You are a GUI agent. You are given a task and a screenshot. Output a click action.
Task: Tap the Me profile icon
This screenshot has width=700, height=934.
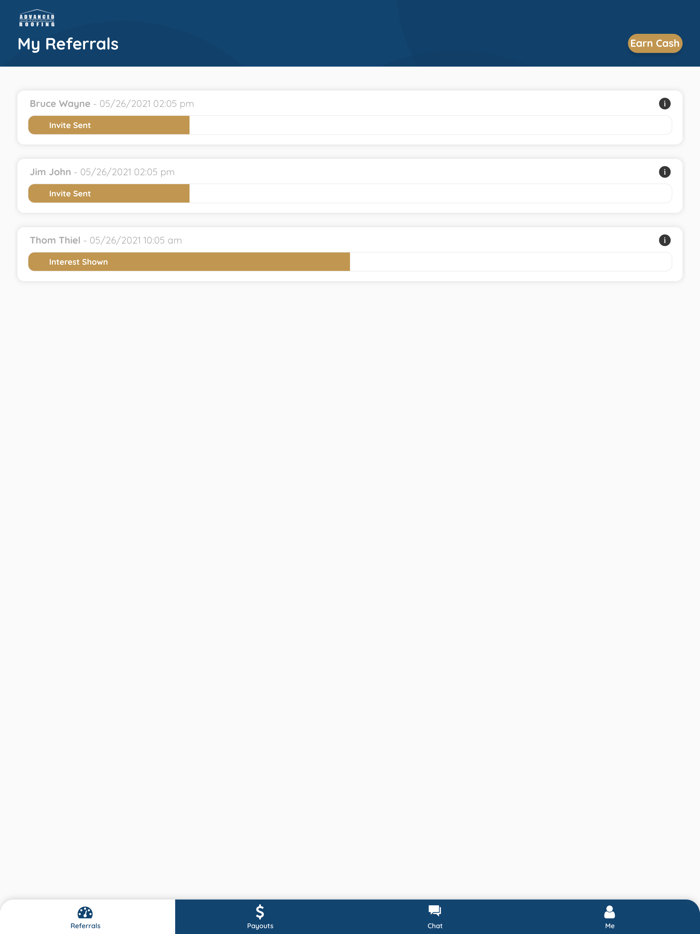609,911
